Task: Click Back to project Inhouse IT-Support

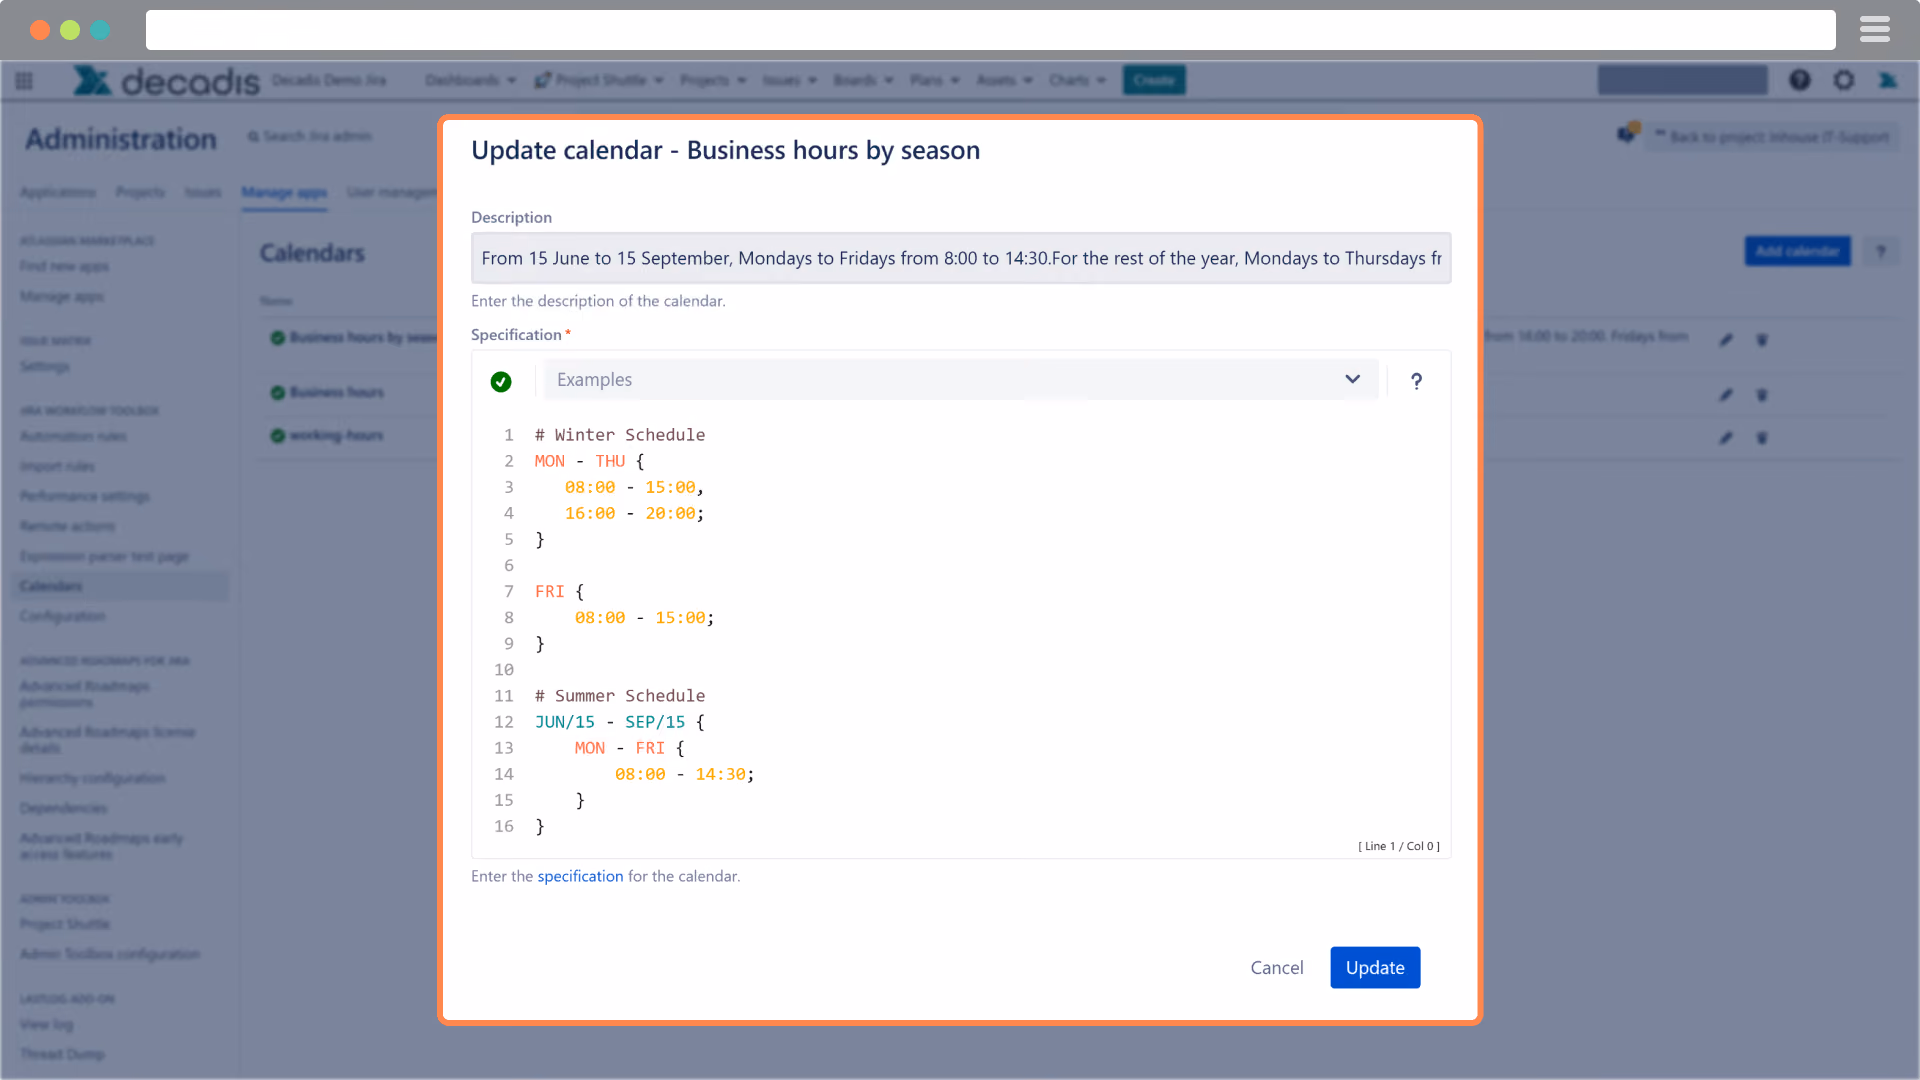Action: coord(1772,137)
